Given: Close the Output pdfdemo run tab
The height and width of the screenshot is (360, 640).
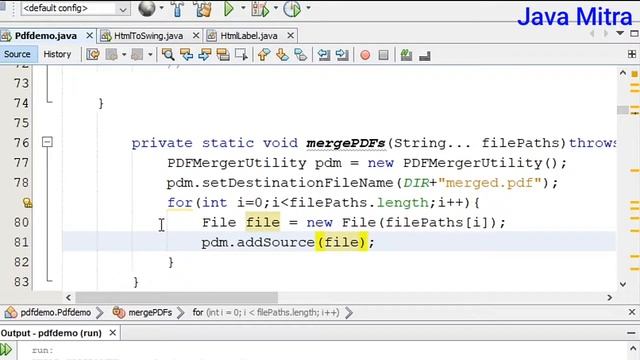Looking at the screenshot, I should click(x=113, y=333).
